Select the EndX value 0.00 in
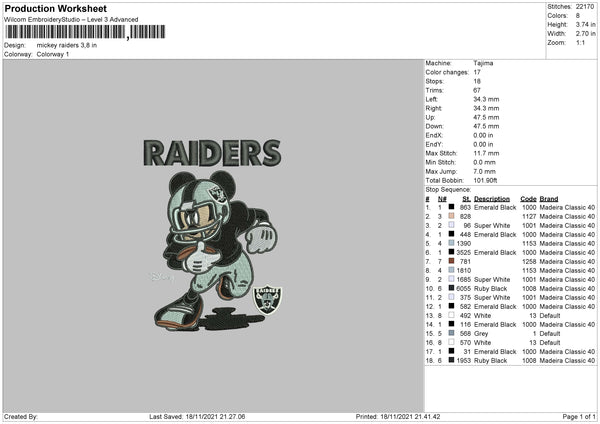The width and height of the screenshot is (600, 424). (x=483, y=135)
